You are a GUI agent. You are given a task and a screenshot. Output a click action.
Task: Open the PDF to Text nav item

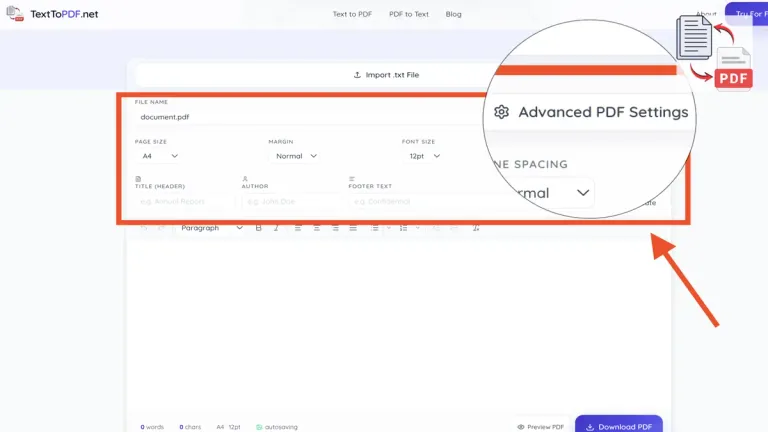(x=409, y=14)
